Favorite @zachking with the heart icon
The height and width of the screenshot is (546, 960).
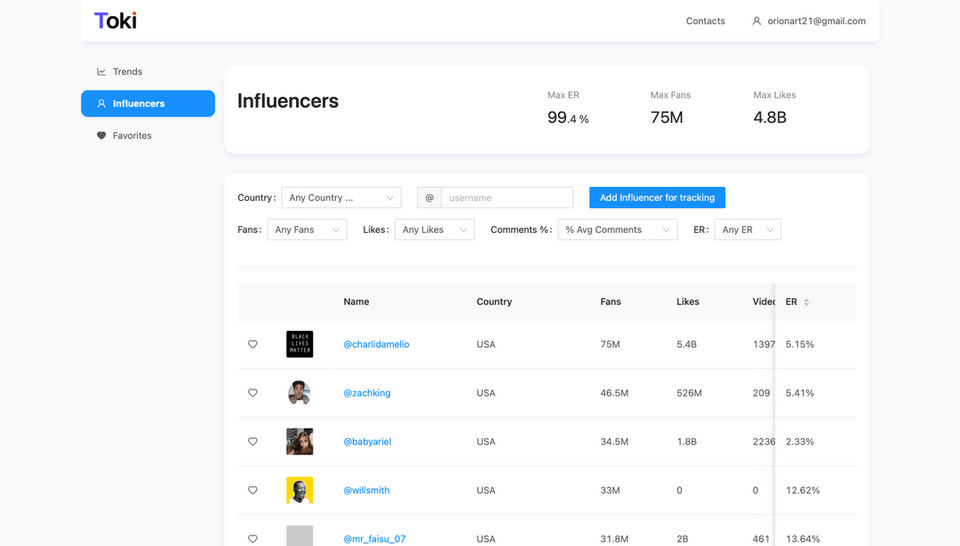coord(252,393)
